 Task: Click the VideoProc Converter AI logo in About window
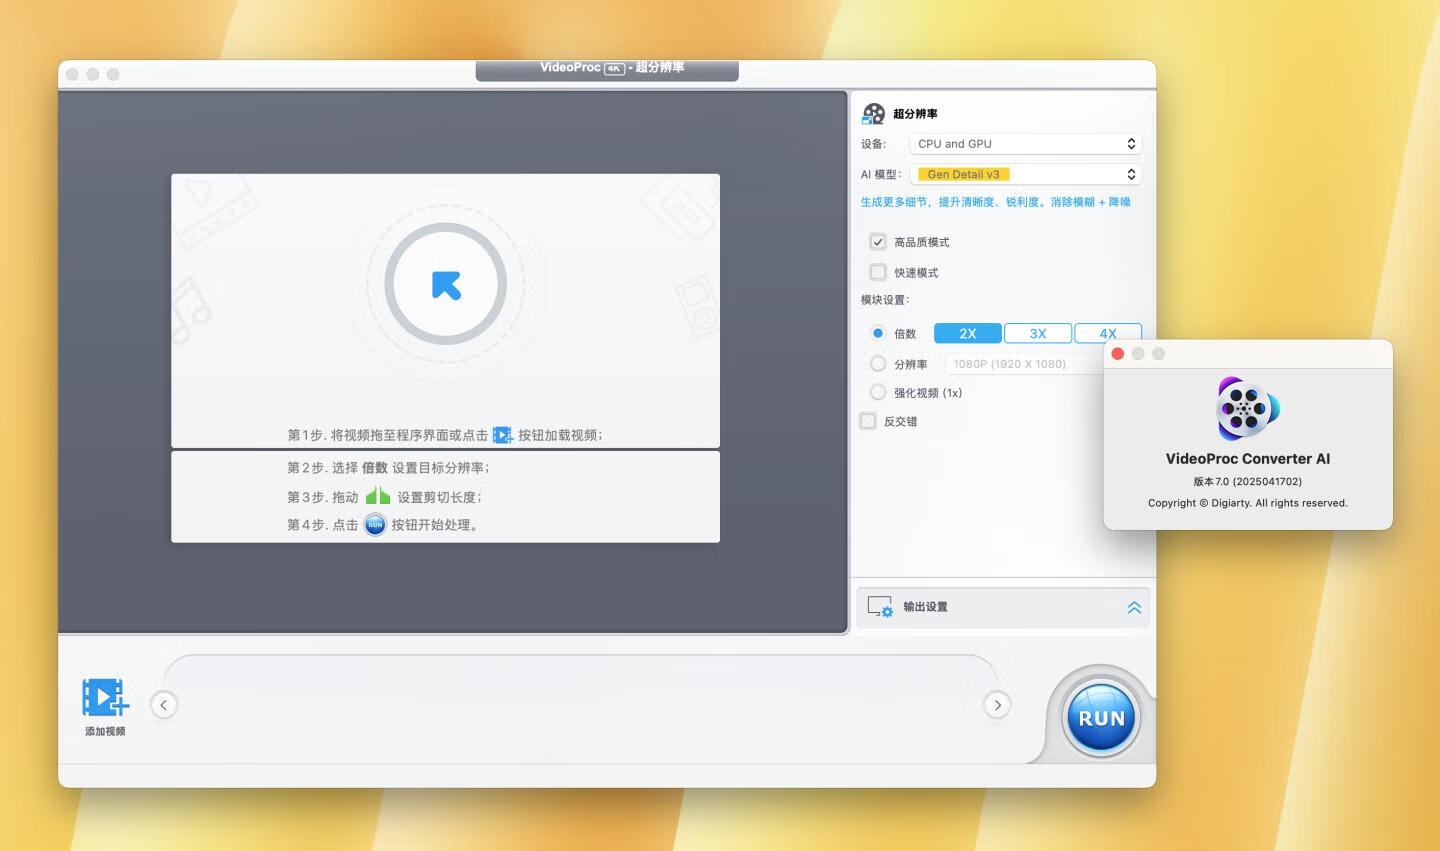(1247, 408)
